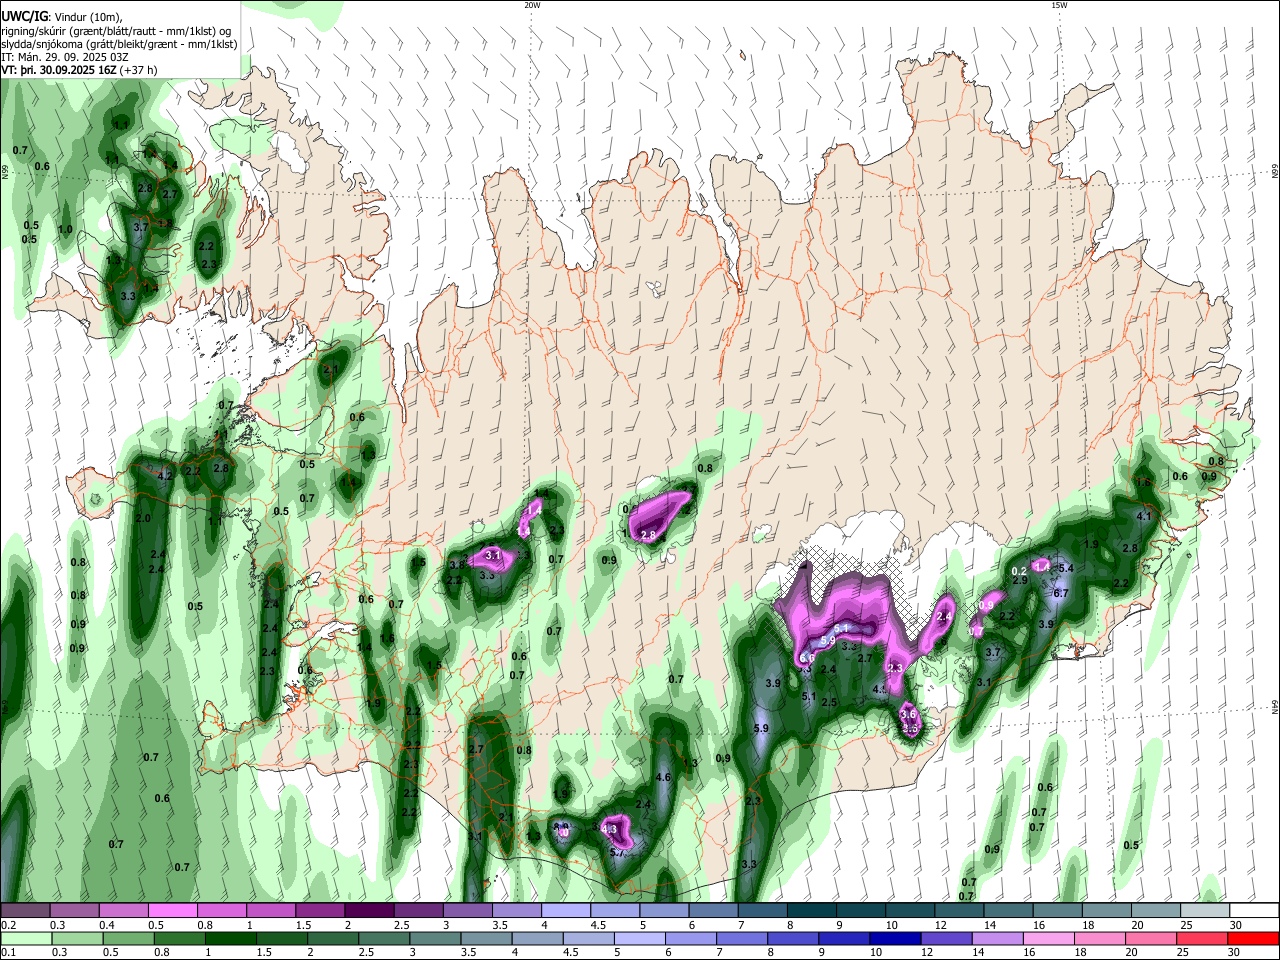The image size is (1280, 960).
Task: Click the 5.4 precipitation value on the map
Action: [x=1066, y=568]
